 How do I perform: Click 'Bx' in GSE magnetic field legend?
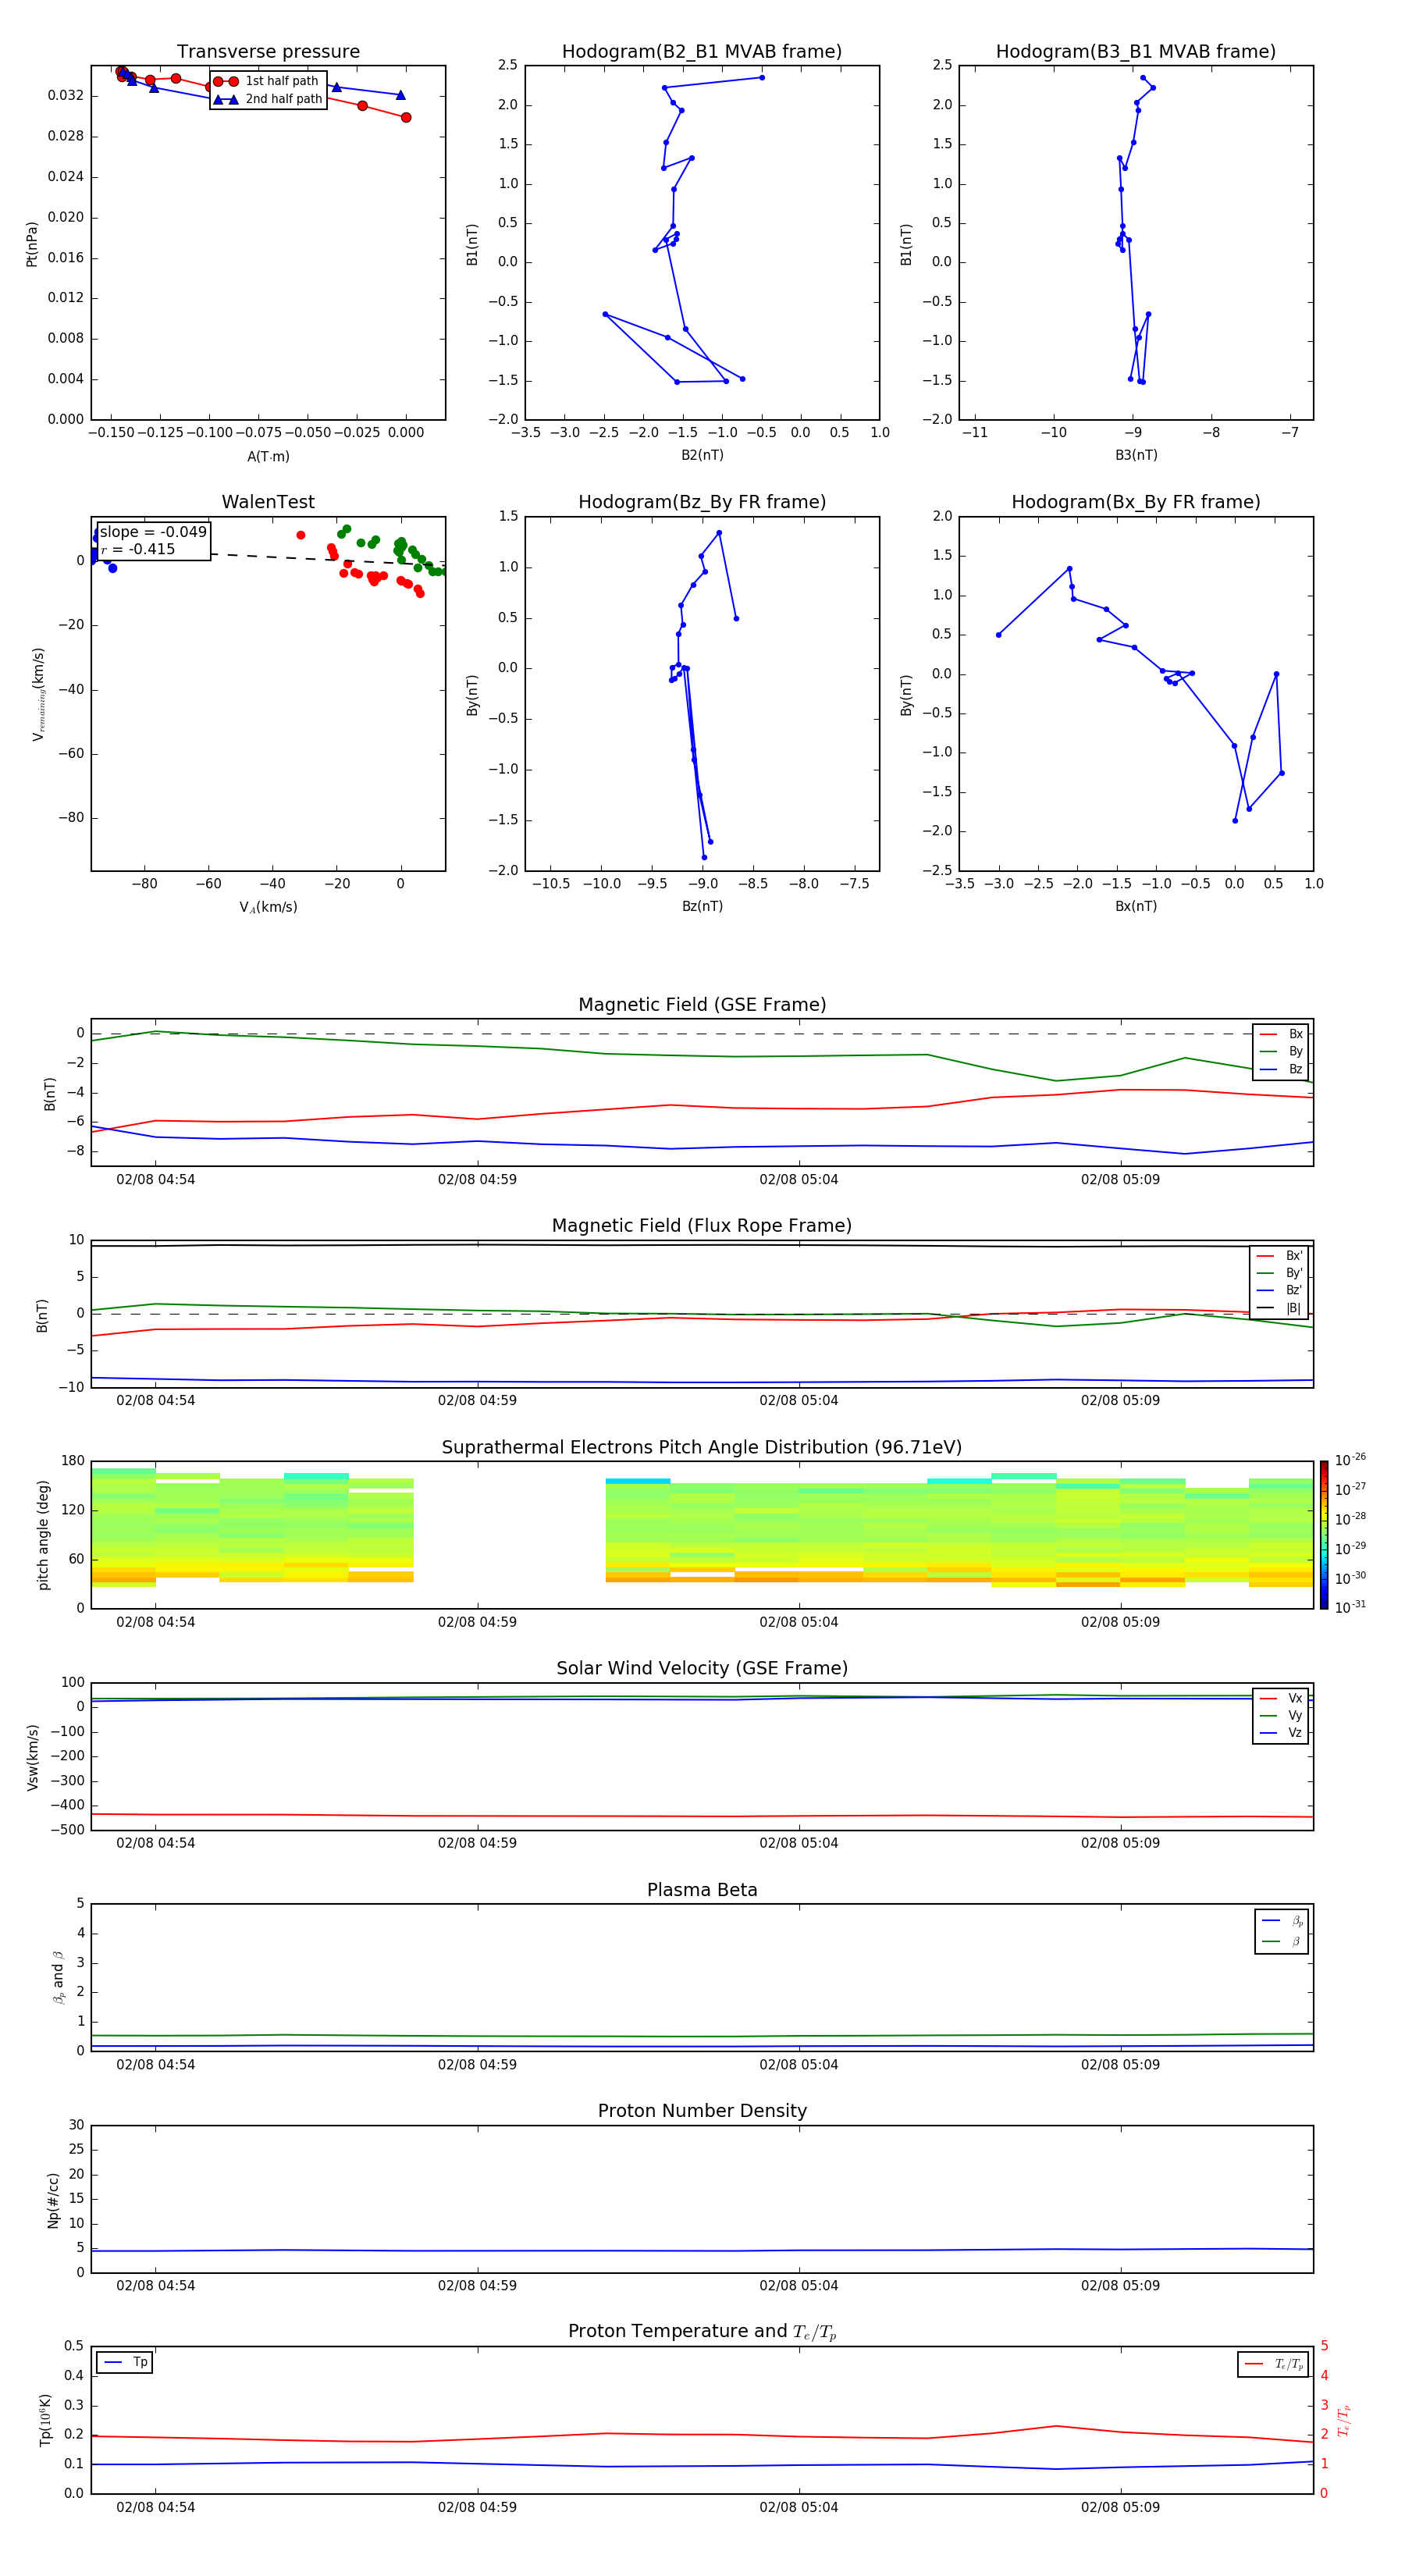click(x=1282, y=1034)
